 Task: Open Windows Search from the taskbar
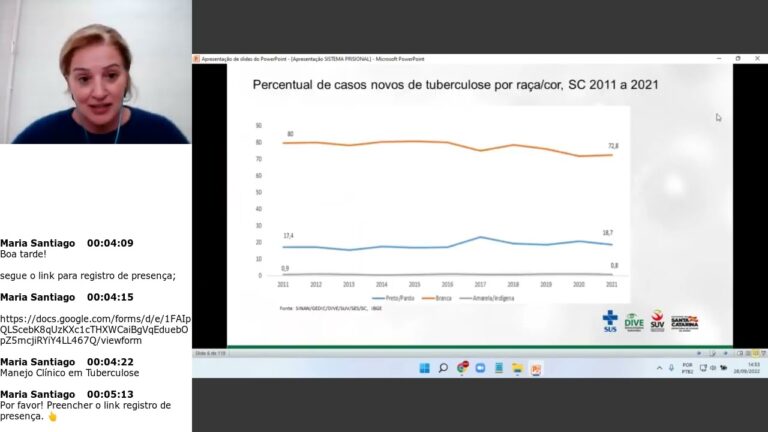tap(443, 368)
